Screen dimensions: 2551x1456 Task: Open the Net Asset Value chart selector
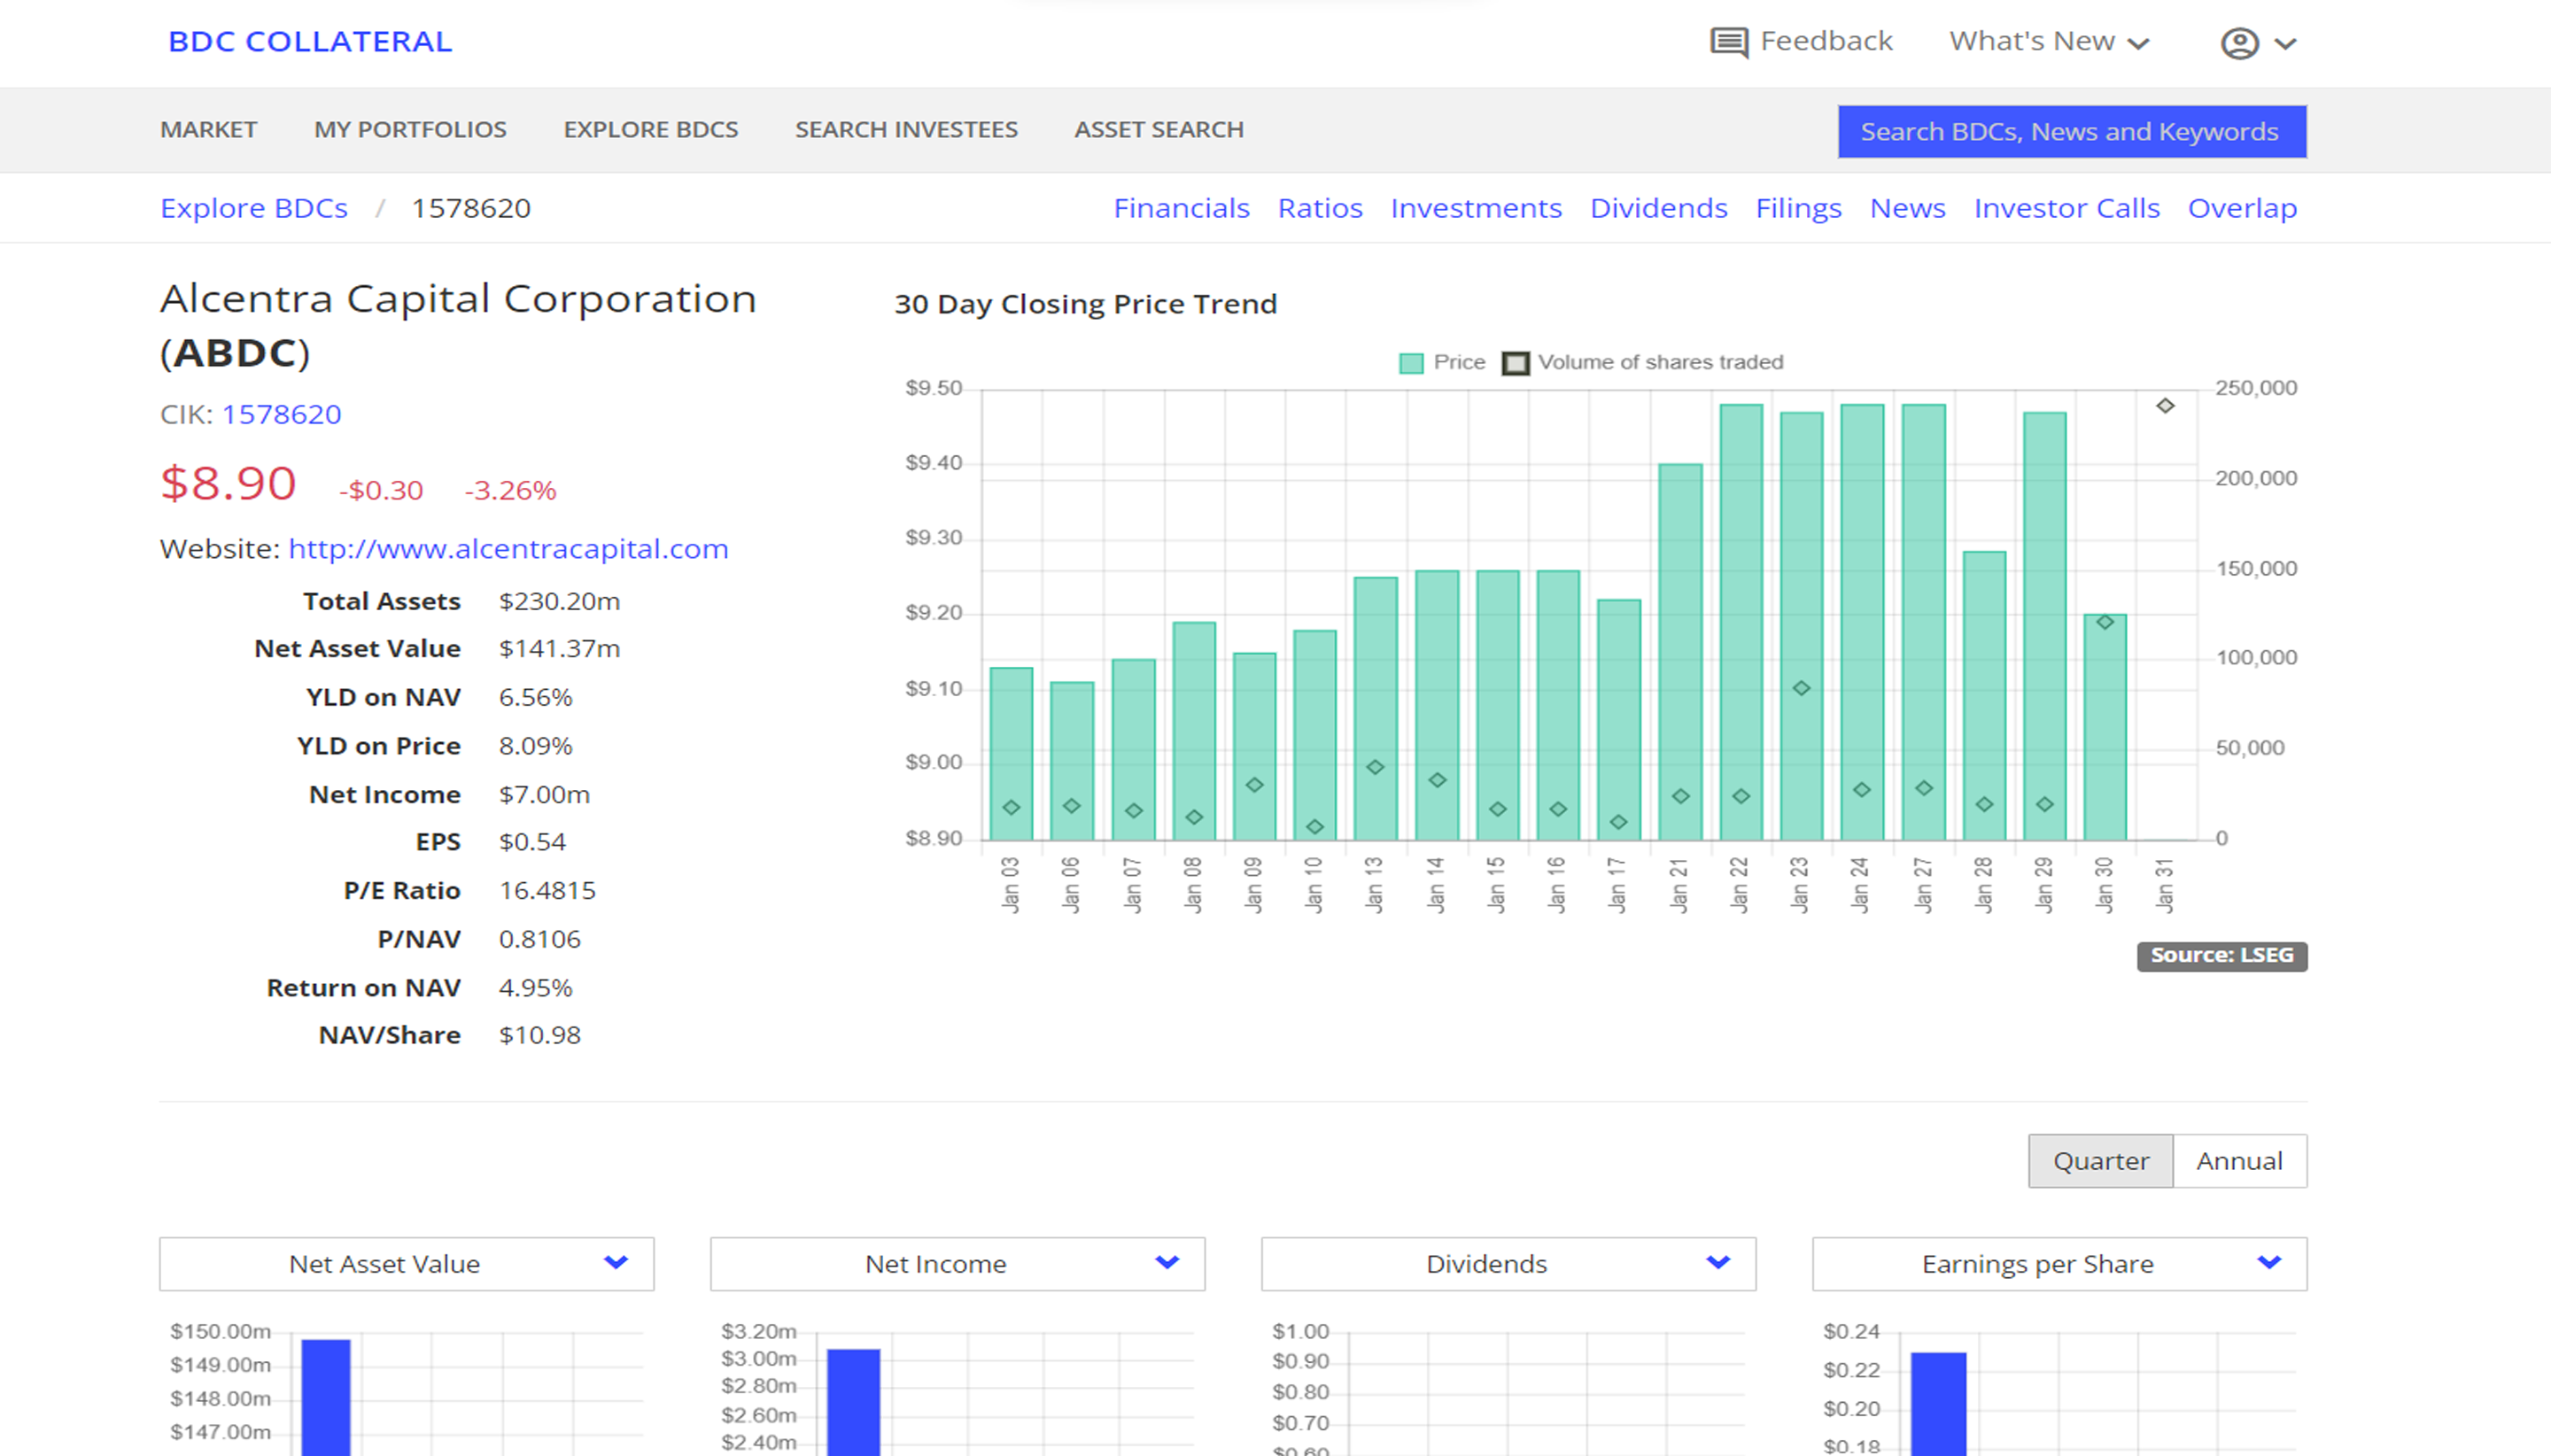pyautogui.click(x=406, y=1264)
